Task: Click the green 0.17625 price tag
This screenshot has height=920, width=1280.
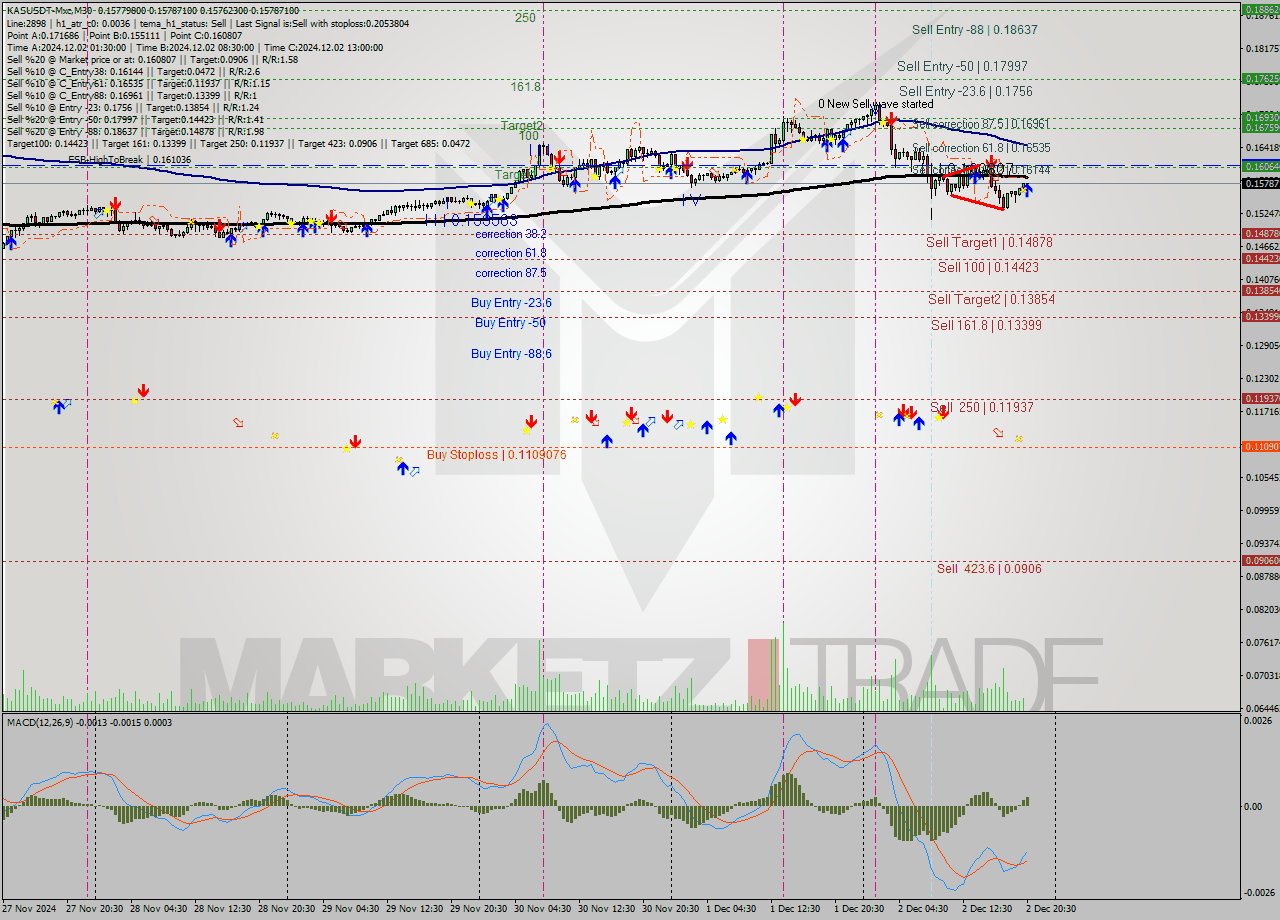Action: point(1260,78)
